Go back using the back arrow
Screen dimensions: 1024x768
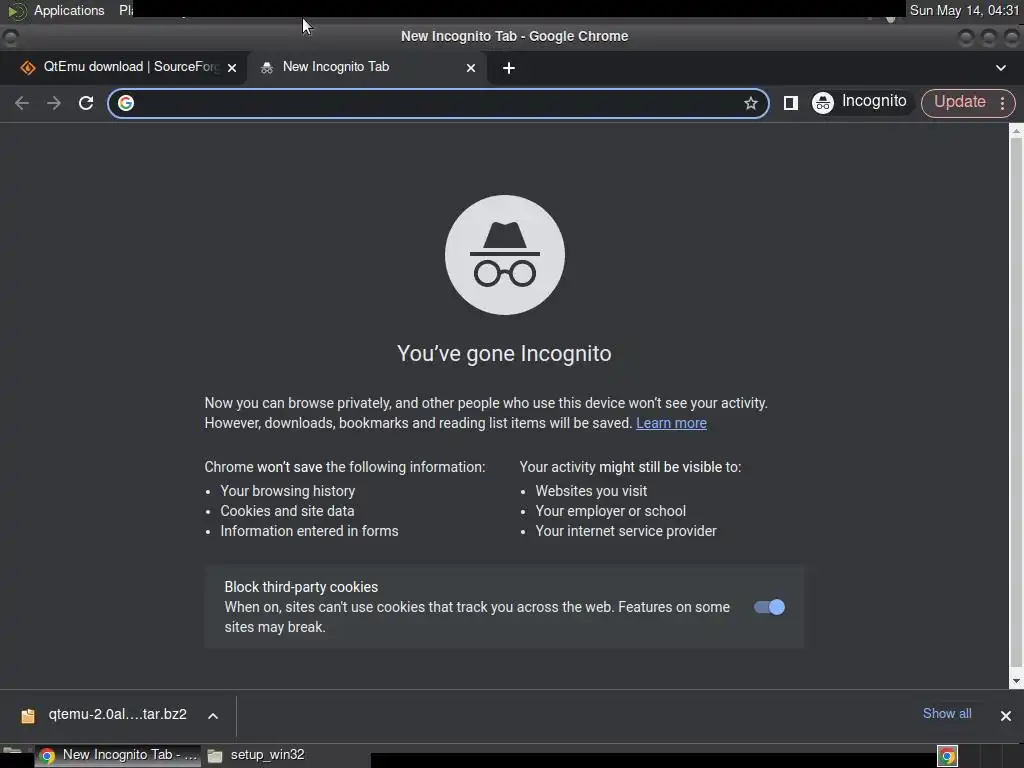pos(22,103)
